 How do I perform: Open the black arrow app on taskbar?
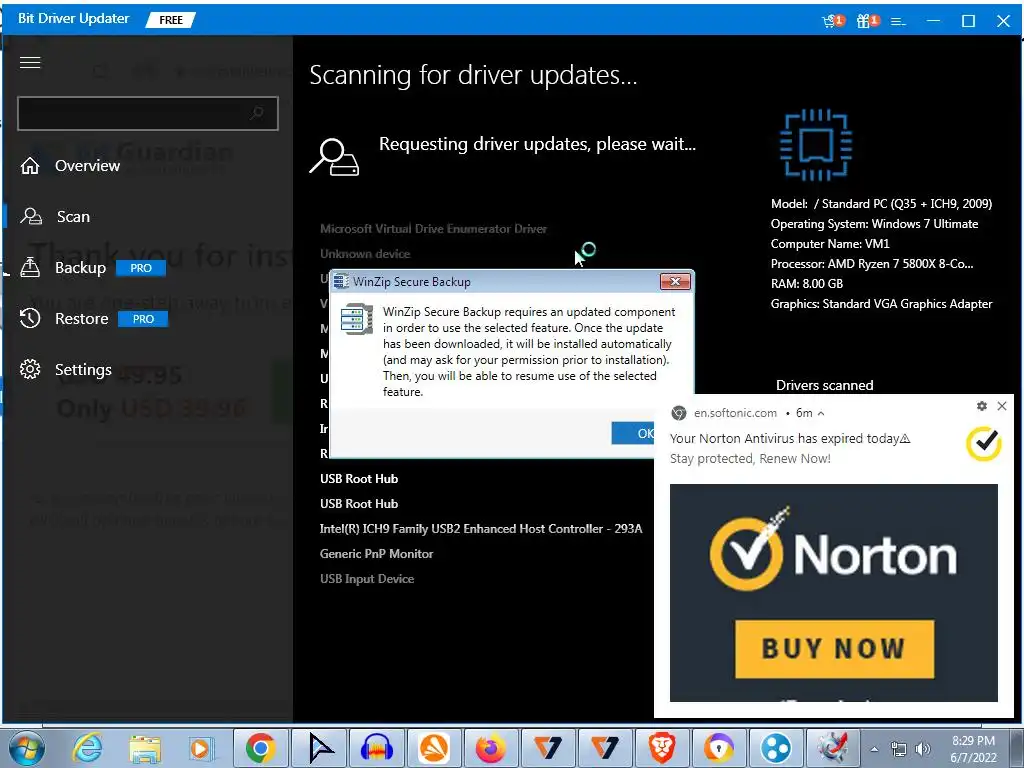coord(320,748)
